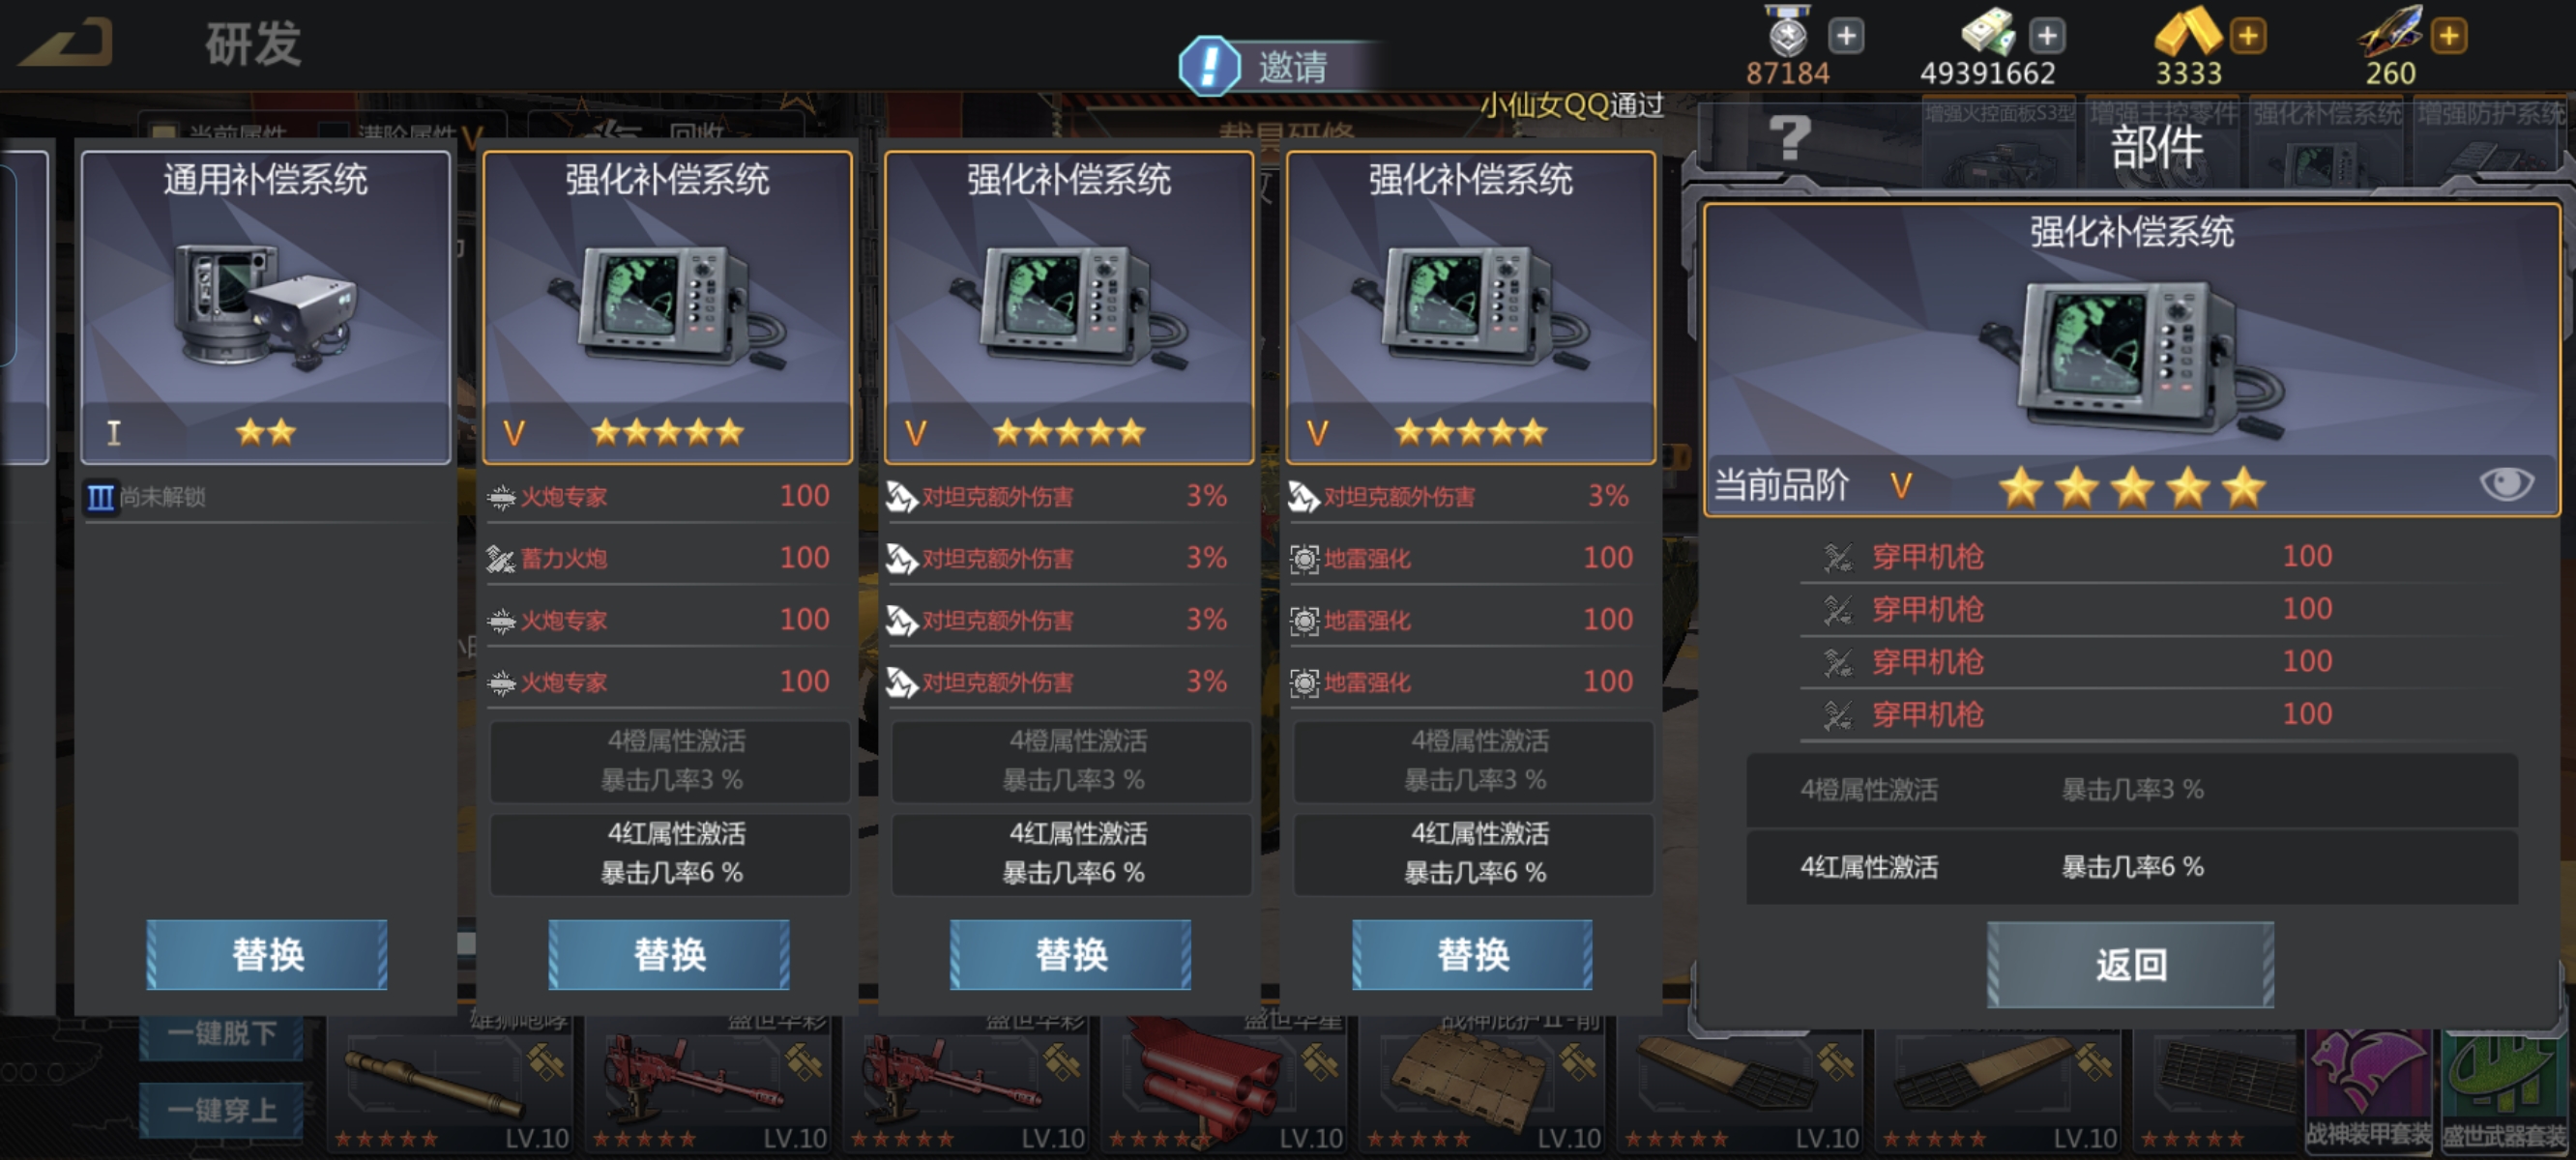
Task: Click 替换 under 通用补偿系统 card
Action: pos(267,954)
